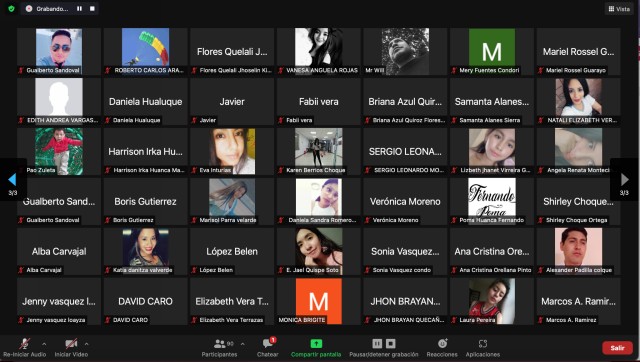Select Daniela Hualuque tile
Image resolution: width=640 pixels, height=362 pixels.
pyautogui.click(x=145, y=102)
